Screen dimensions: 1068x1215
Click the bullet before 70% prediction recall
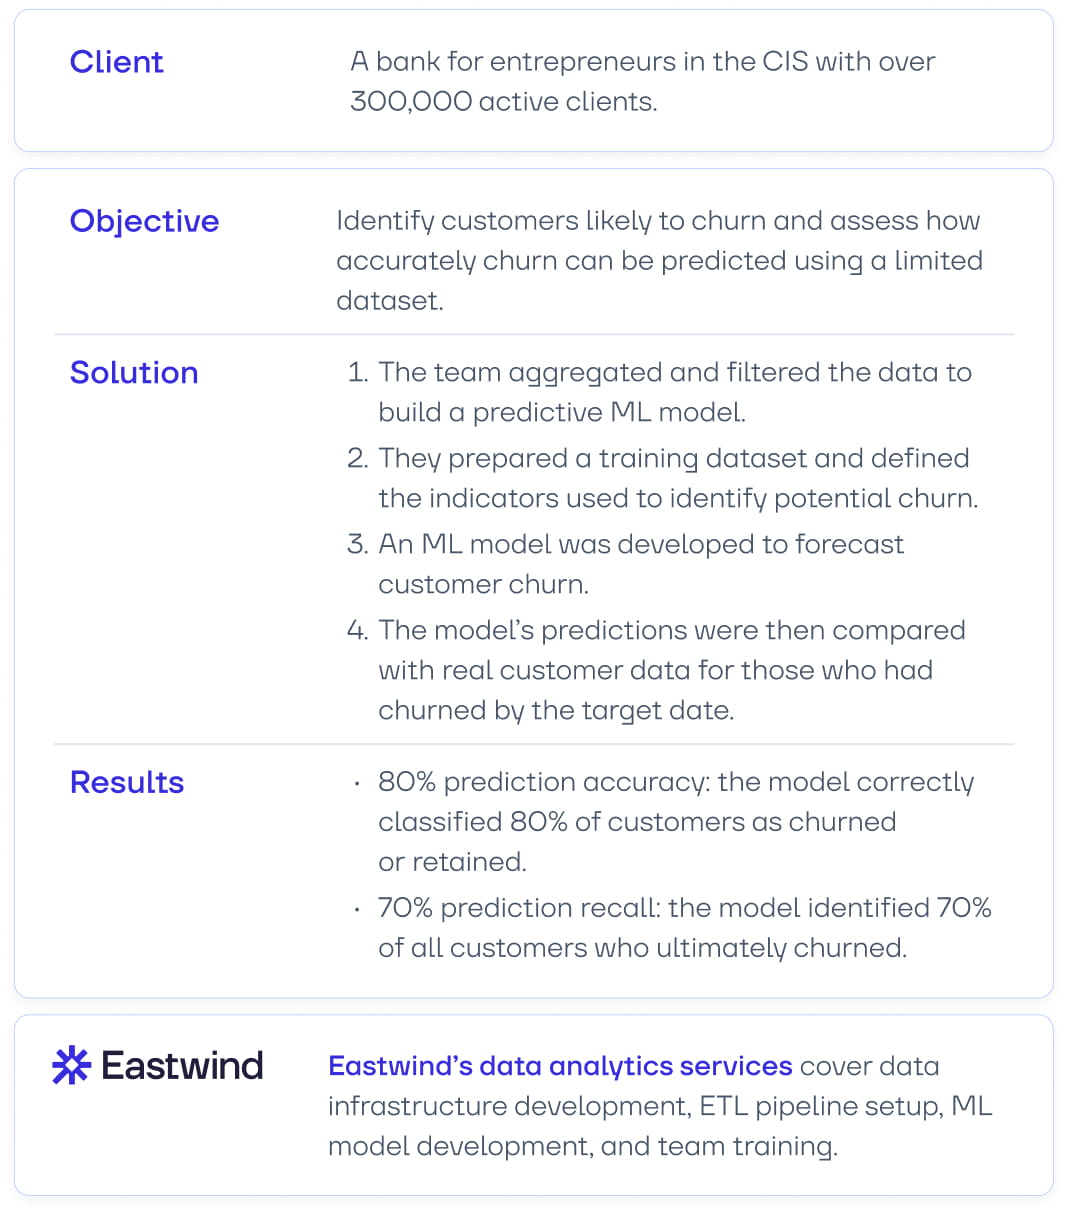tap(357, 910)
